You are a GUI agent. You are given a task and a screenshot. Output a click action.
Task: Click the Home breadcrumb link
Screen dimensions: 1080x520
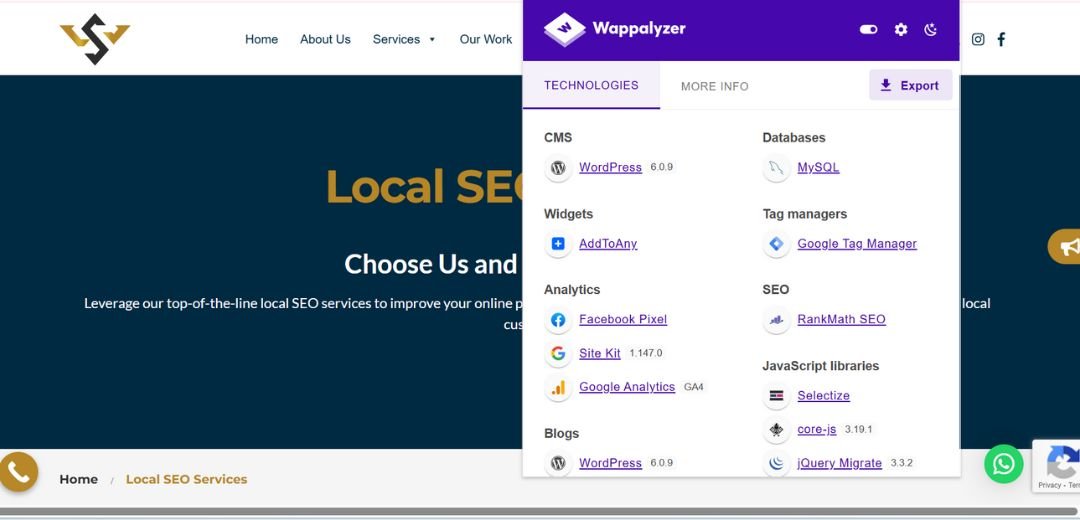[x=79, y=479]
